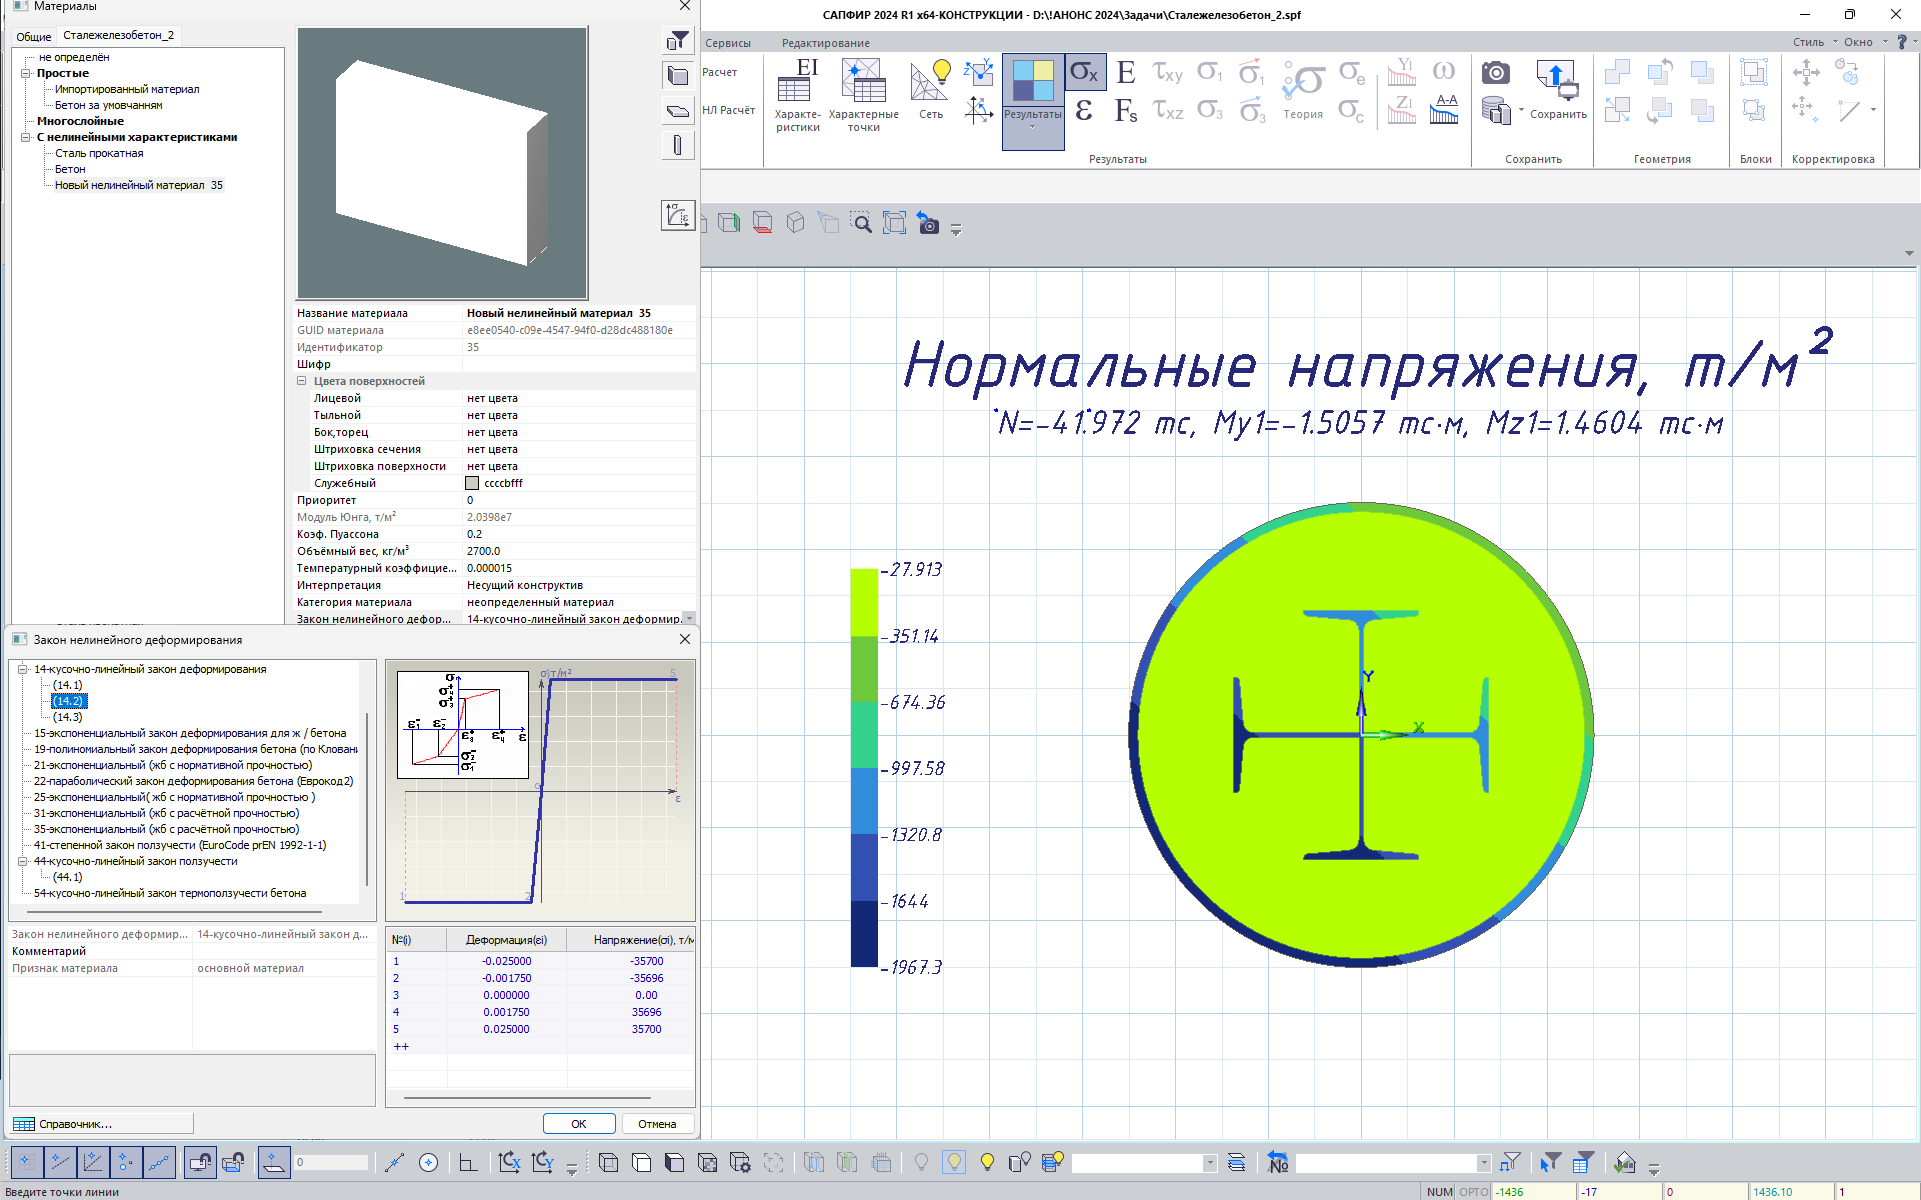Image resolution: width=1921 pixels, height=1200 pixels.
Task: Click the Сеть mesh icon
Action: click(930, 82)
